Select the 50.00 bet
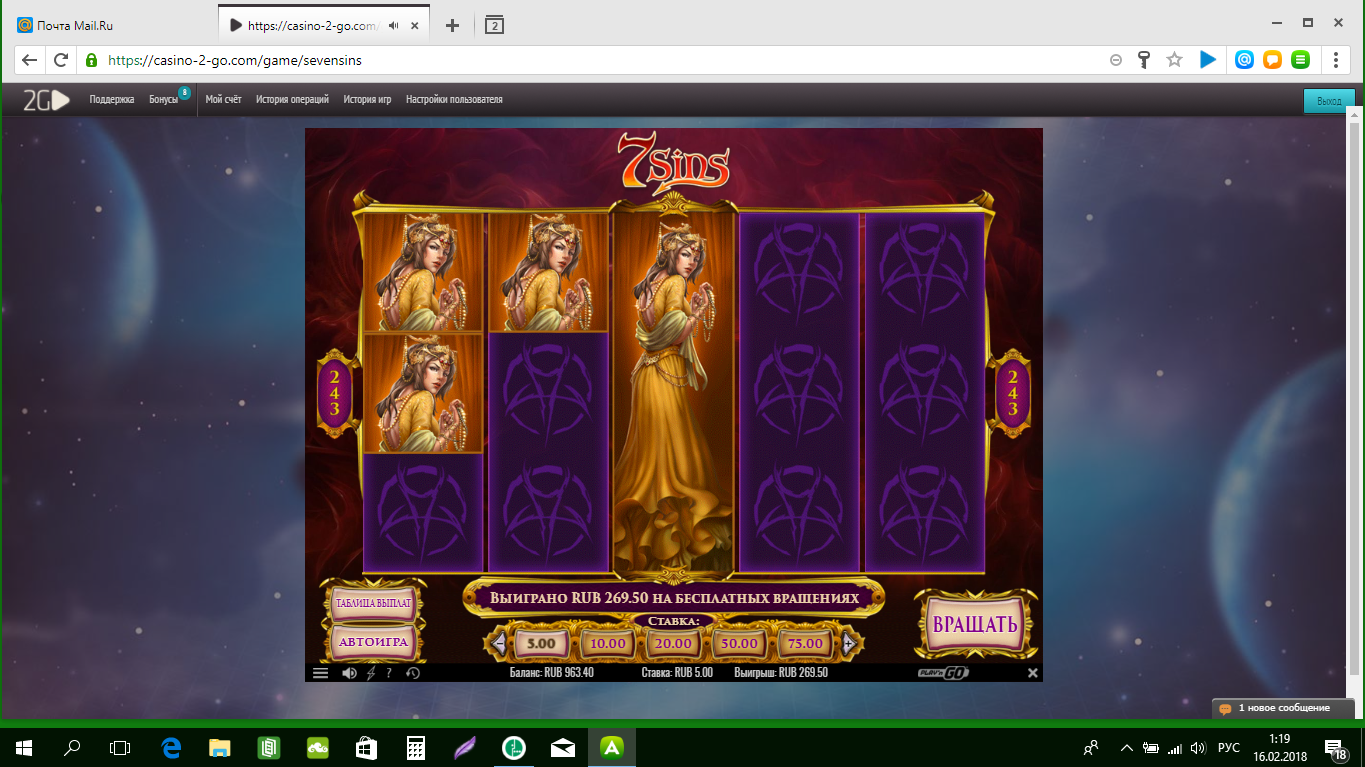This screenshot has width=1365, height=767. click(739, 643)
